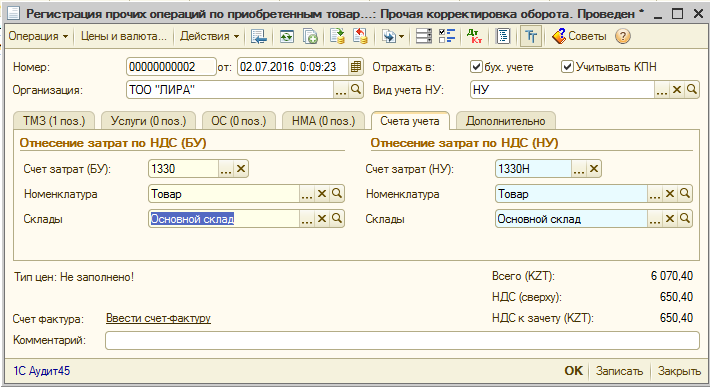Click the post document icon with green arrow
This screenshot has height=390, width=710.
(x=337, y=36)
